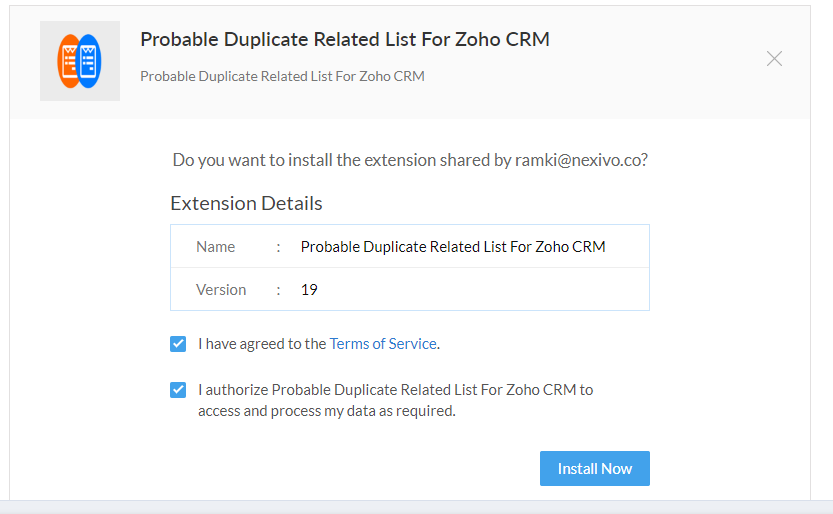Click the Extension Details heading
The image size is (833, 514).
pyautogui.click(x=246, y=203)
